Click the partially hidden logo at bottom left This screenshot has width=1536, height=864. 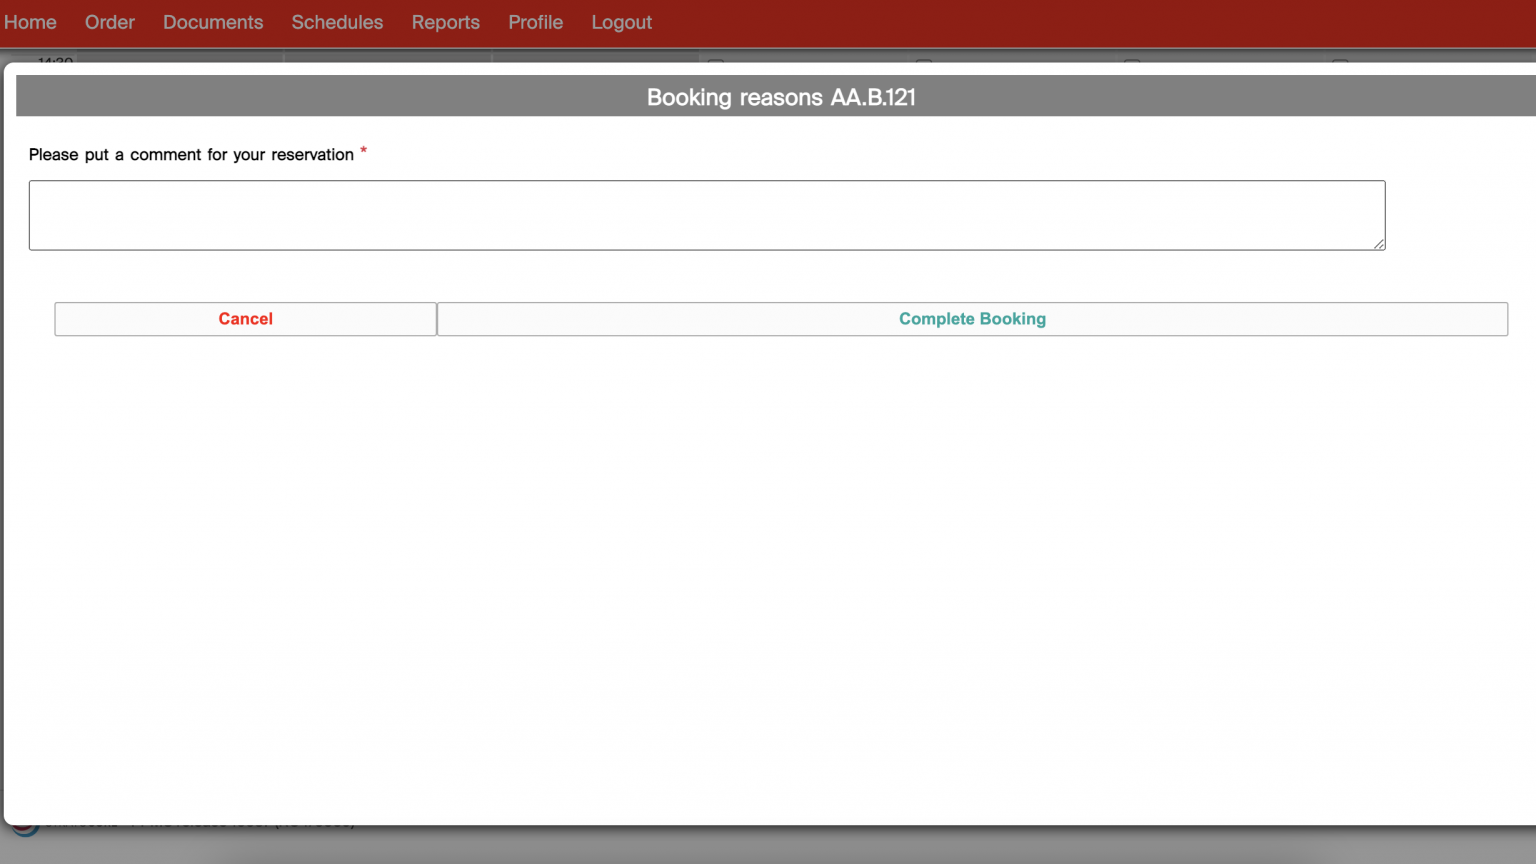[x=24, y=830]
